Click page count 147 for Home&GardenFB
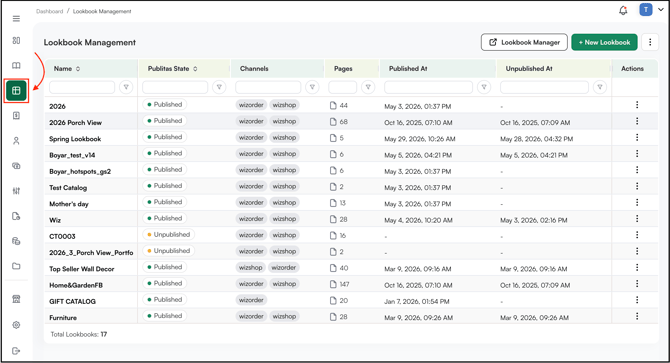The image size is (670, 363). [344, 284]
